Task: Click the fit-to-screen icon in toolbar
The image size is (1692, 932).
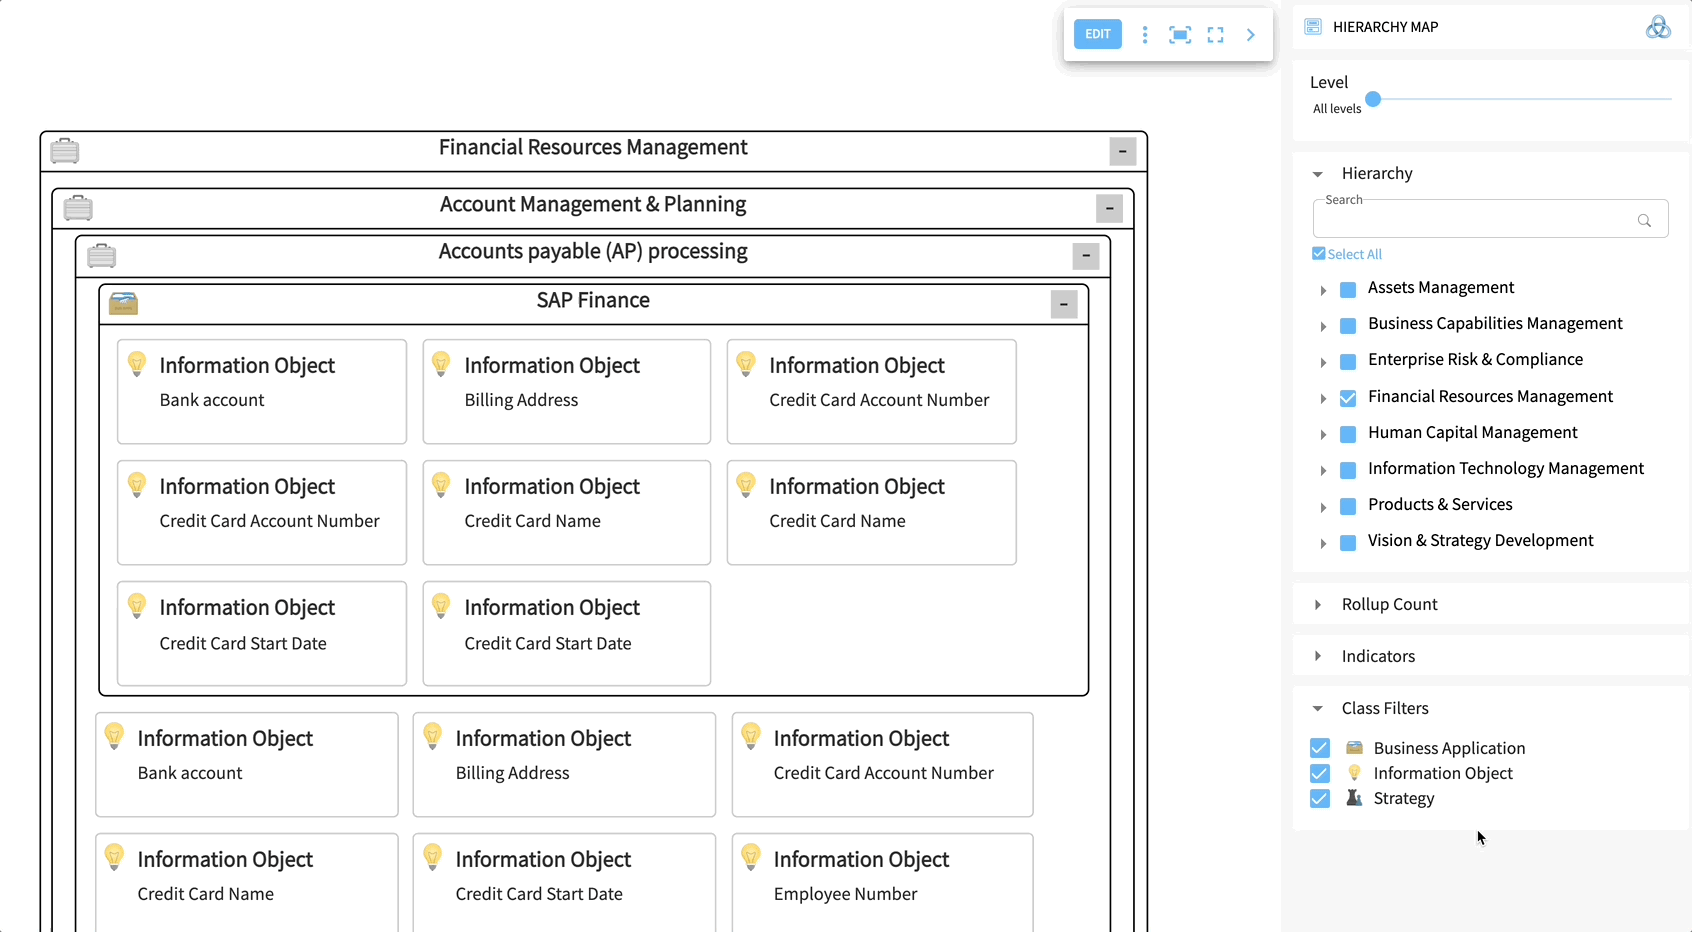Action: [1180, 35]
